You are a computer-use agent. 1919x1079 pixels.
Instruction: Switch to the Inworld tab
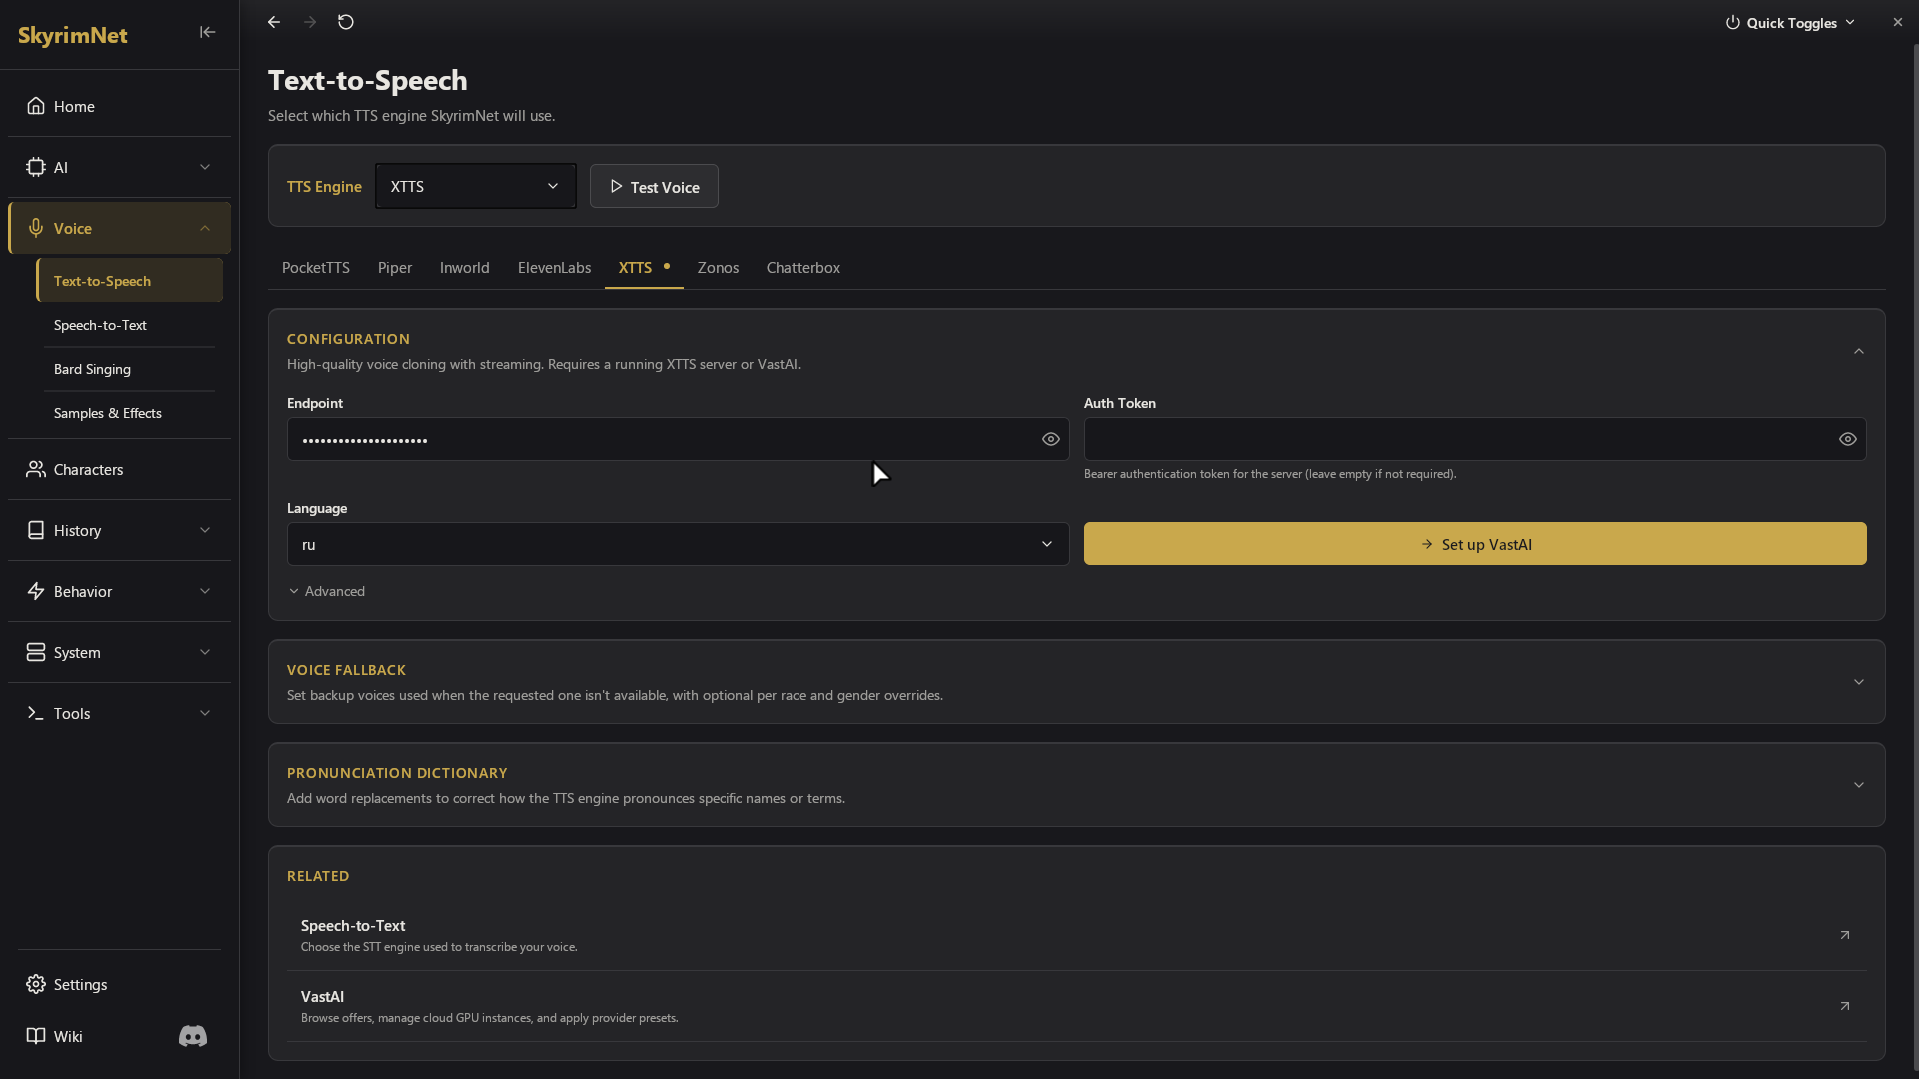(x=465, y=268)
